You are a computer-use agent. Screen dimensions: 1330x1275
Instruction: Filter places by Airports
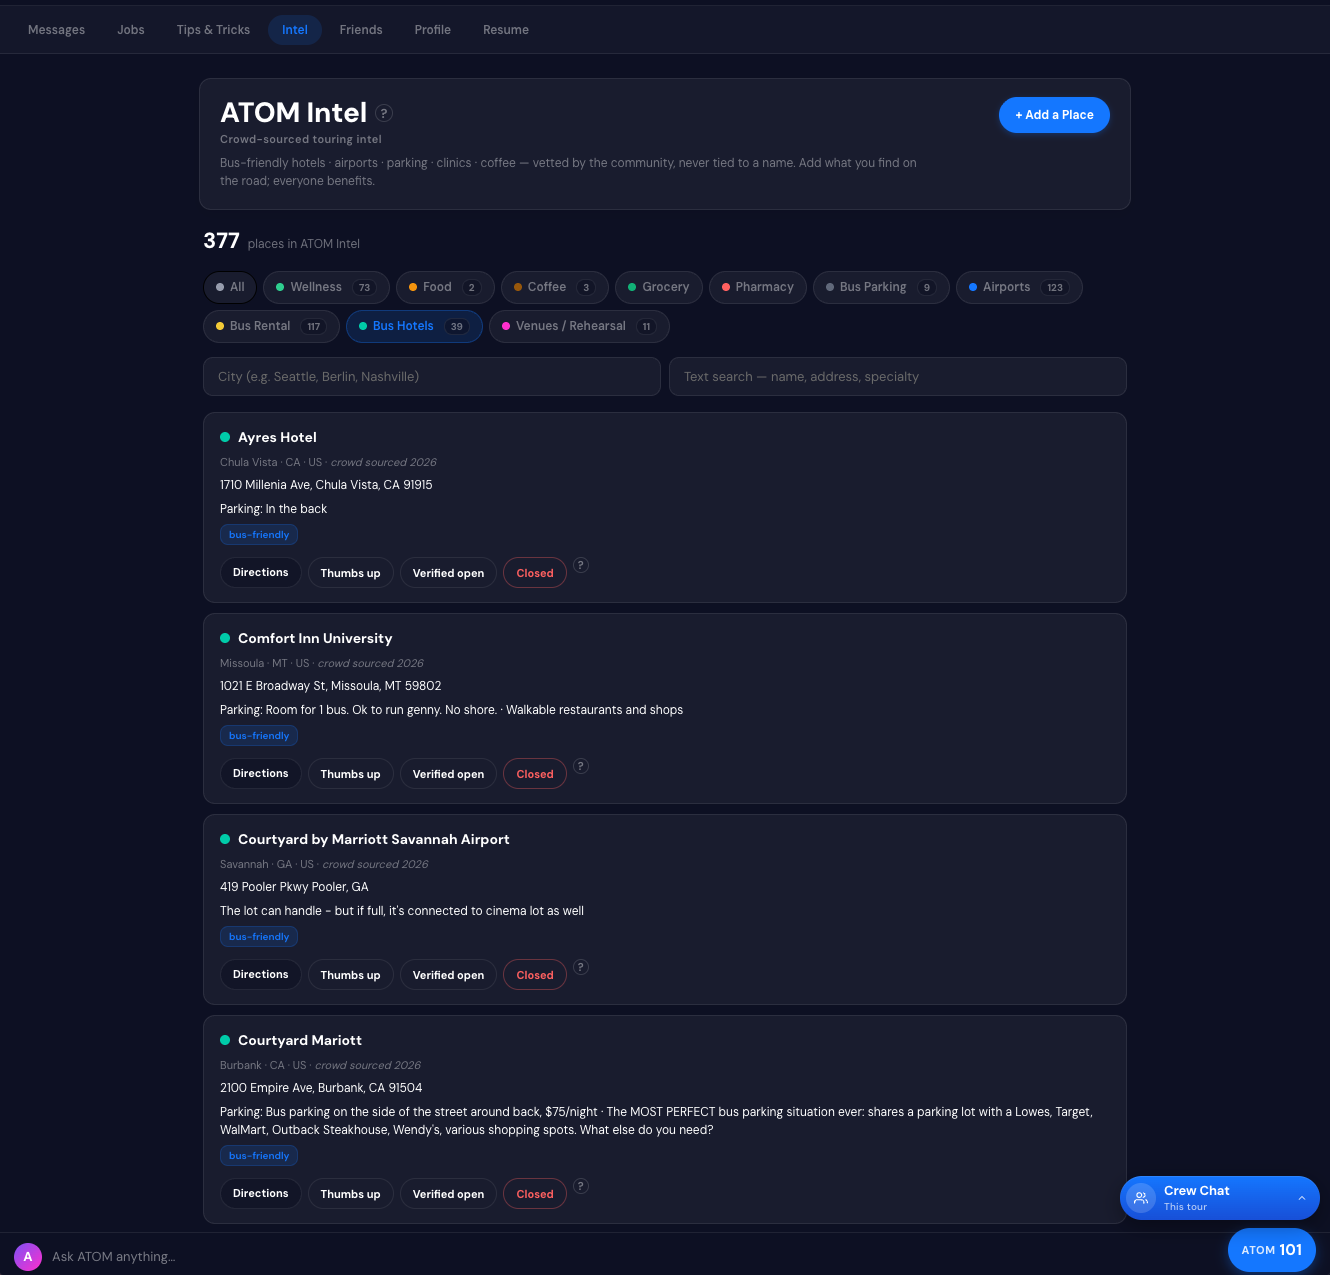pyautogui.click(x=1019, y=287)
